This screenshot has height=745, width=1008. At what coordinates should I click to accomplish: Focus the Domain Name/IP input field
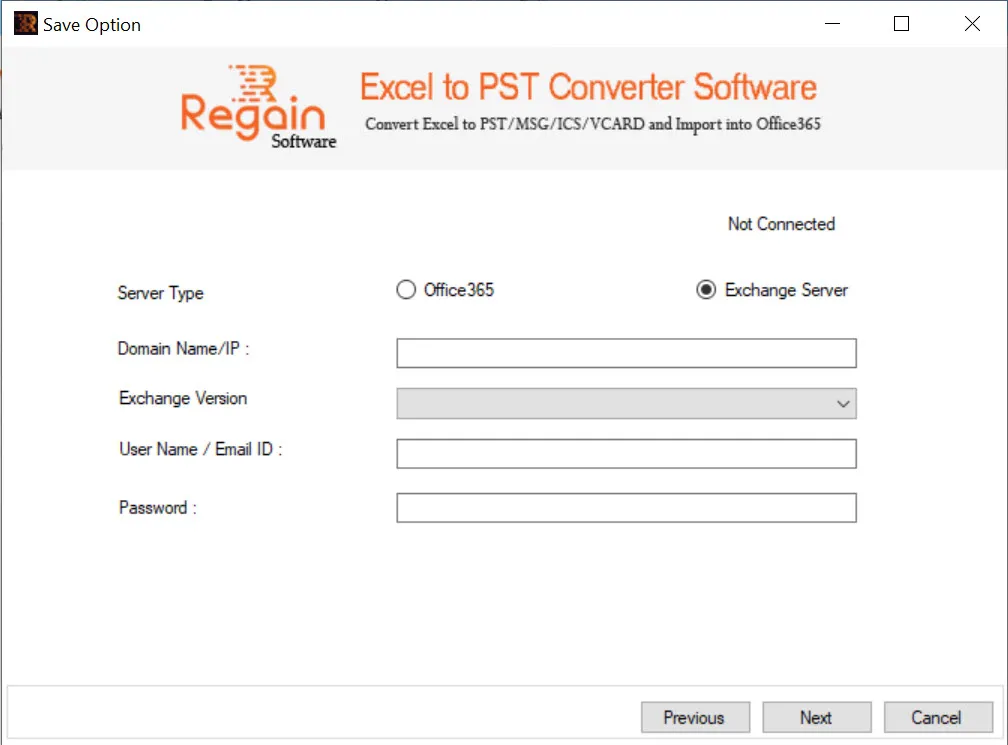tap(626, 353)
